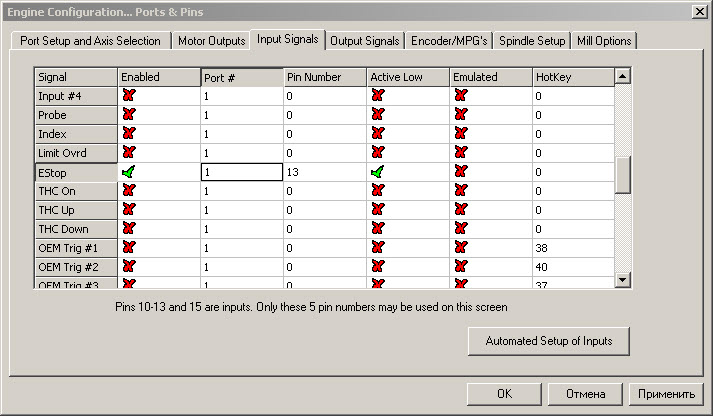Toggle Active Low for OEM Trig #2
Viewport: 713px width, 416px height.
coord(378,267)
